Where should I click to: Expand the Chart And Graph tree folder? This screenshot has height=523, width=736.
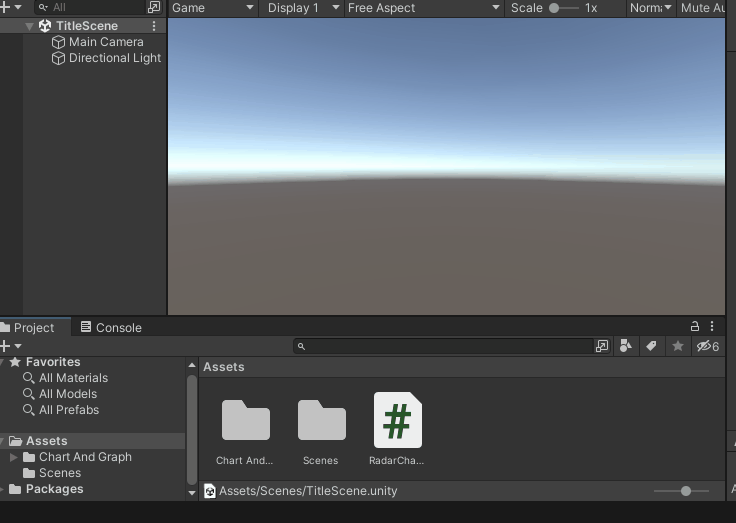(x=14, y=457)
